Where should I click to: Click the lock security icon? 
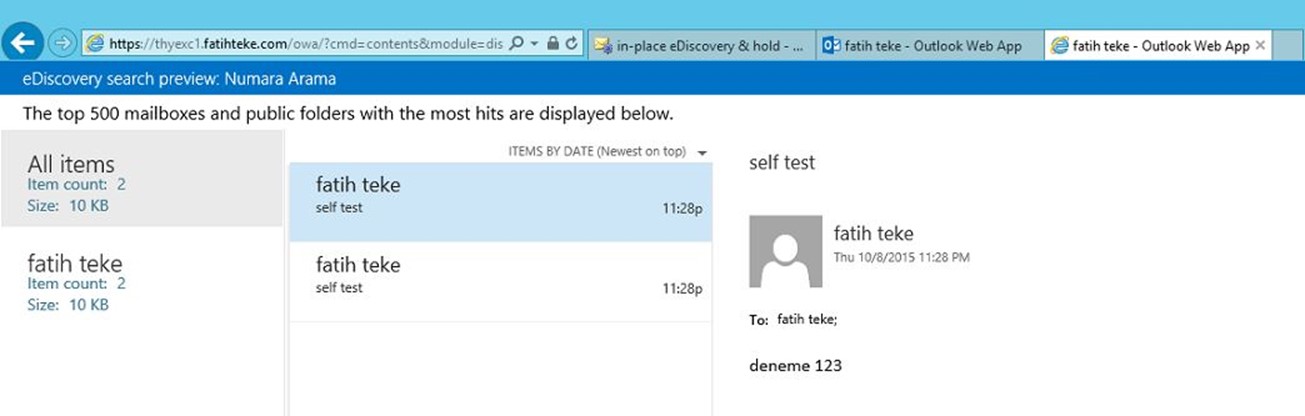coord(552,44)
